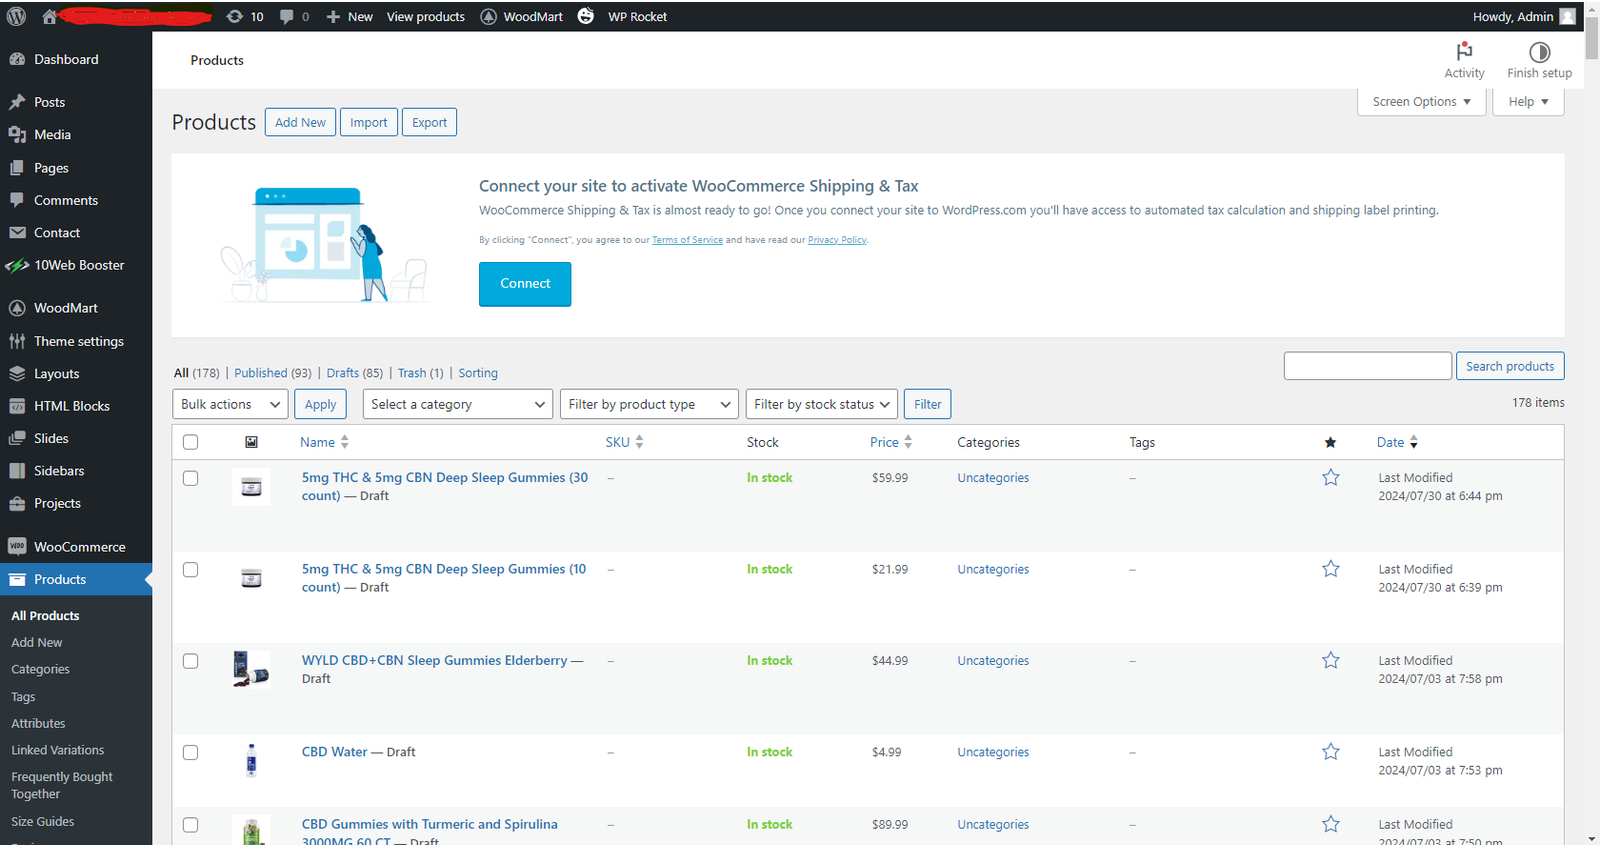Sort products by SKU column
1600x845 pixels.
coord(624,442)
